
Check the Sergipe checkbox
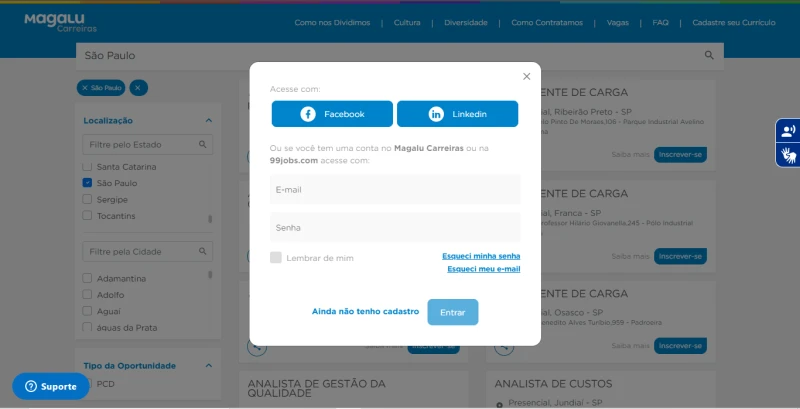click(87, 199)
